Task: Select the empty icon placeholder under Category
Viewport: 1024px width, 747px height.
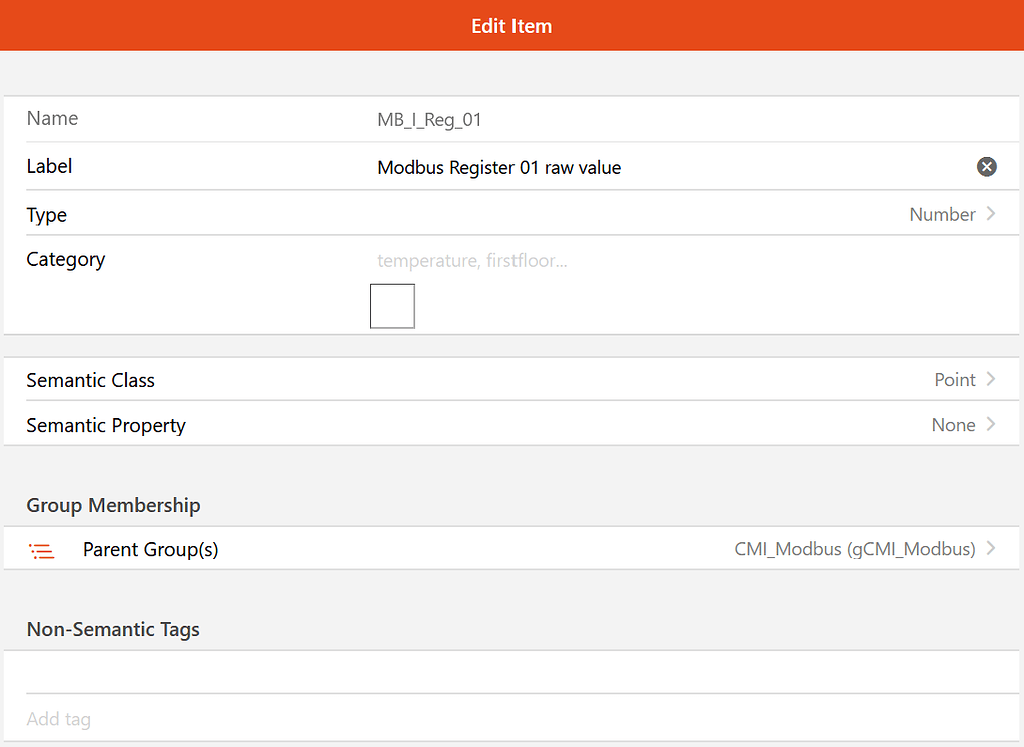Action: click(391, 305)
